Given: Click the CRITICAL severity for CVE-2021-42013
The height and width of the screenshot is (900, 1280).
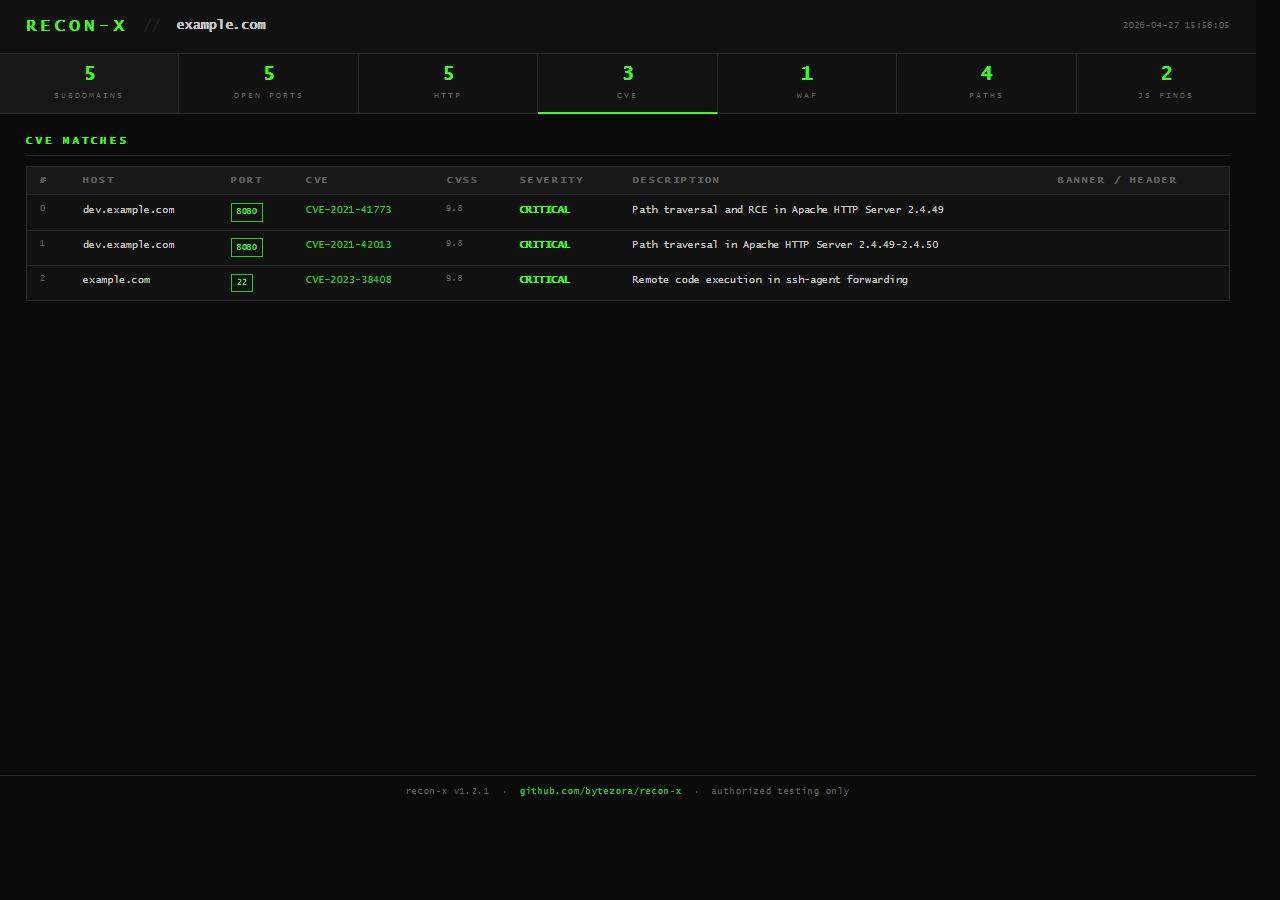Looking at the screenshot, I should coord(545,245).
